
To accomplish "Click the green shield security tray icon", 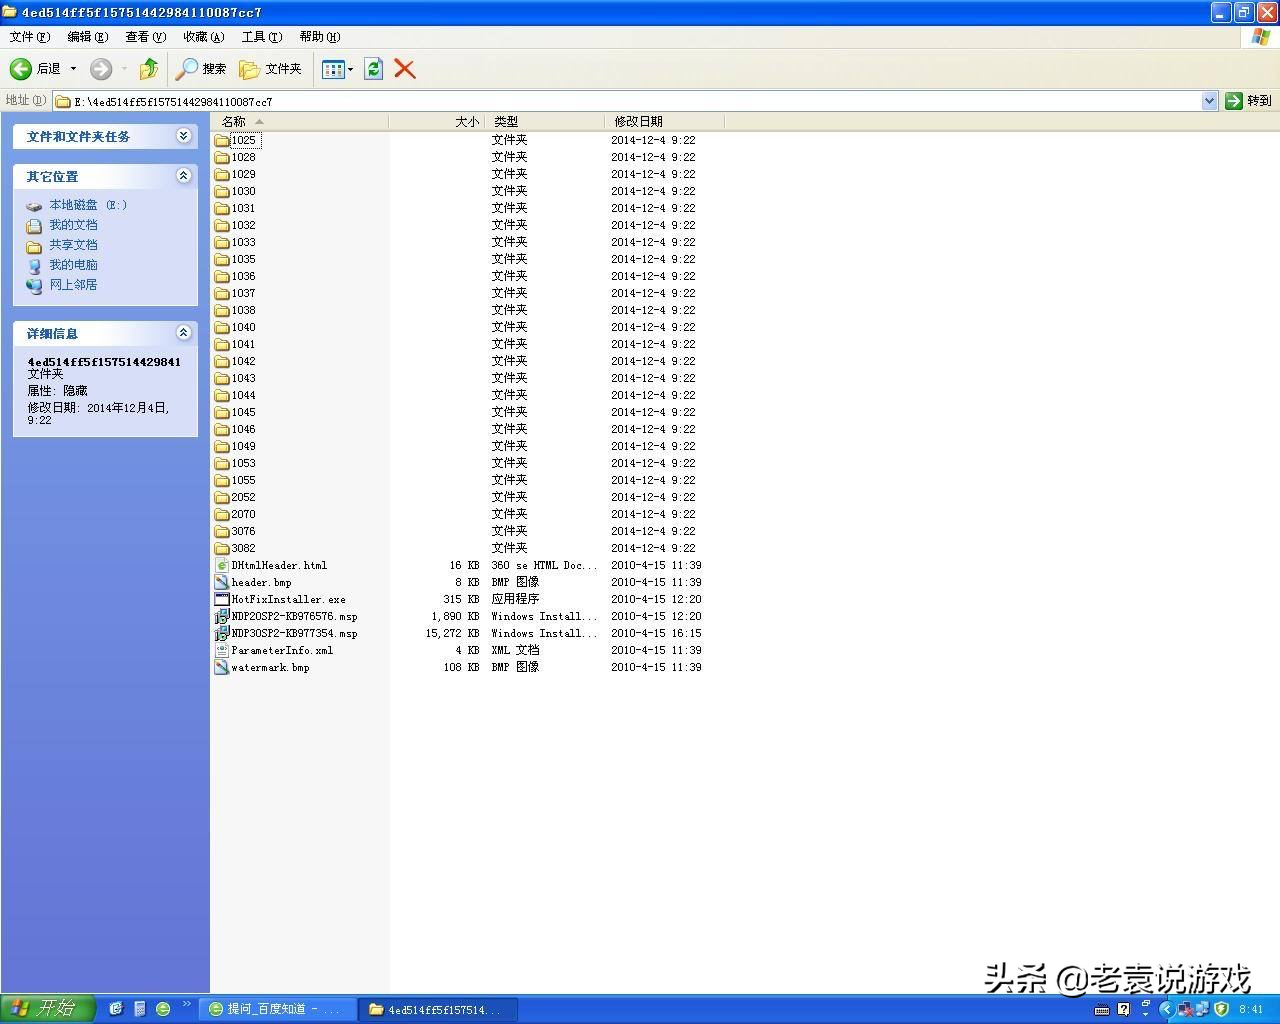I will point(1221,1009).
